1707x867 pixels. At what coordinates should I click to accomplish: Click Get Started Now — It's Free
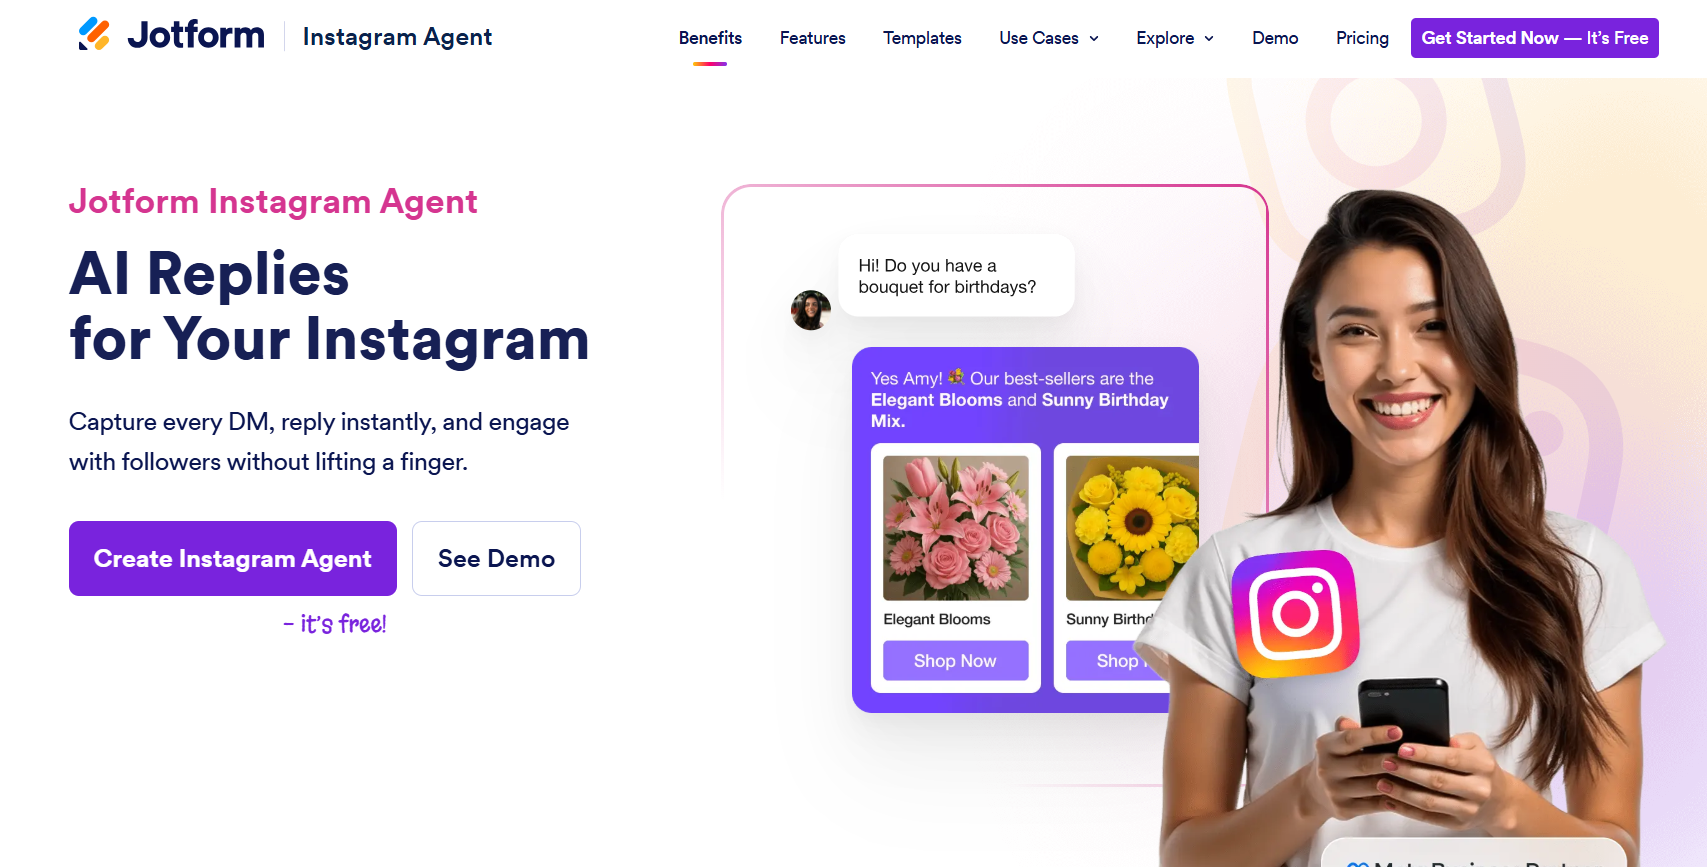tap(1534, 38)
